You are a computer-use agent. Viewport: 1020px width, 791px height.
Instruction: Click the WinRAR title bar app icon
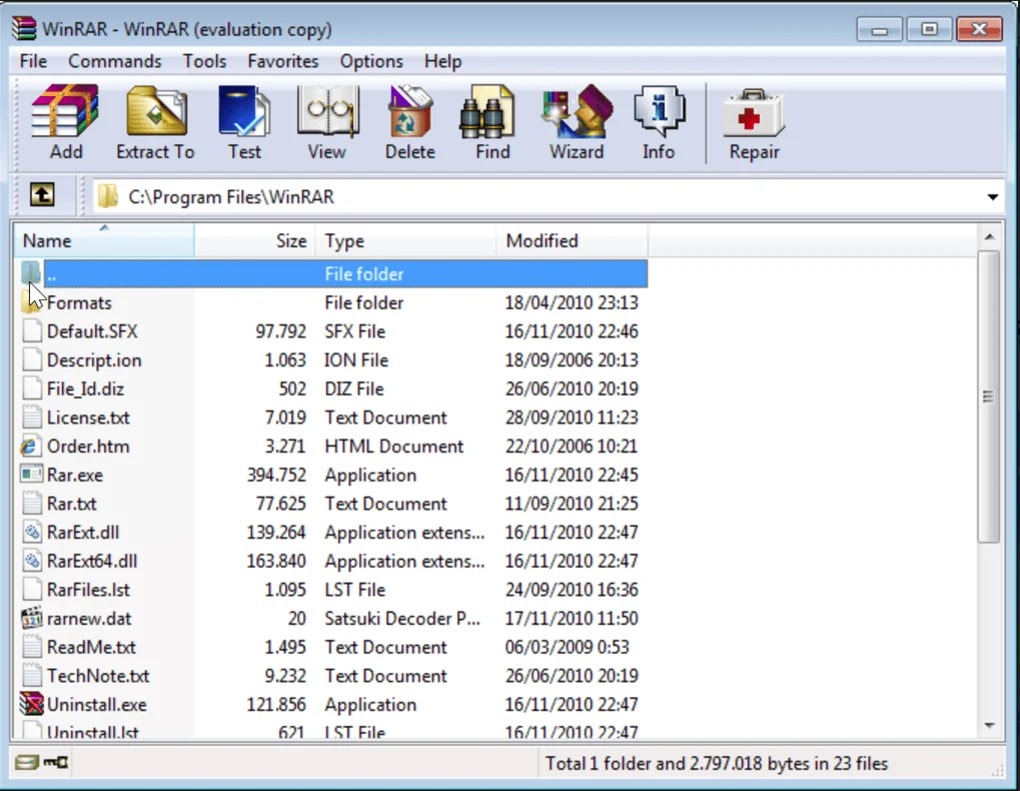(x=25, y=29)
